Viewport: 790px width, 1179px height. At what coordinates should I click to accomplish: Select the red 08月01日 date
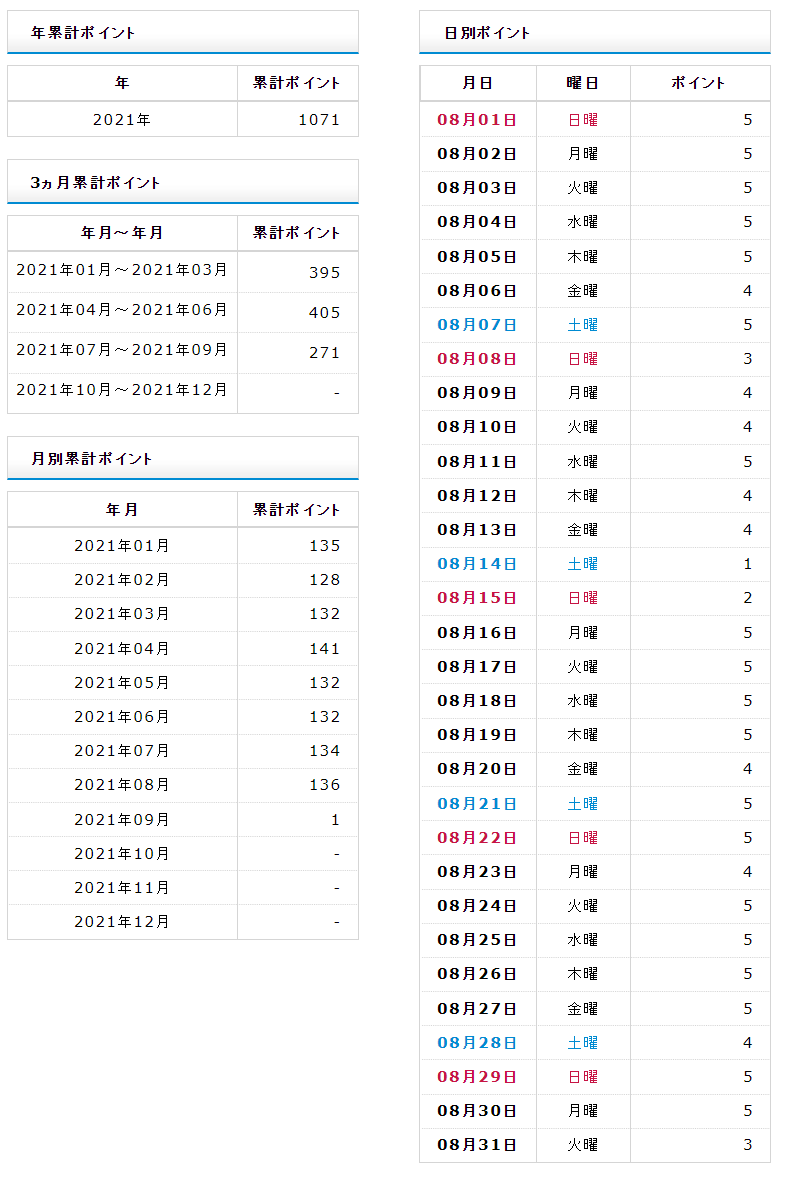click(x=477, y=120)
